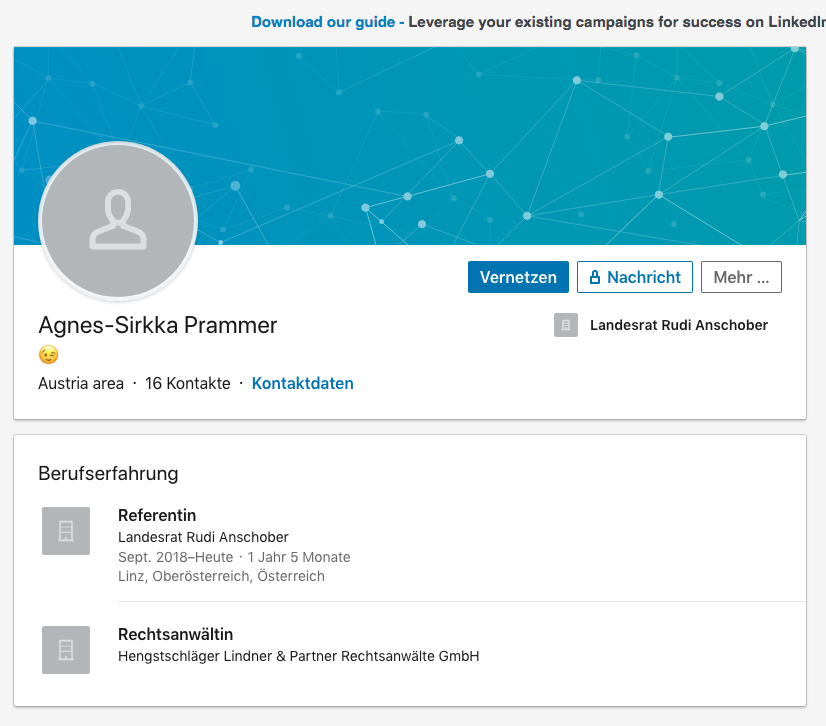Click the Linz, Oberösterreich, Österreich location

click(x=221, y=576)
